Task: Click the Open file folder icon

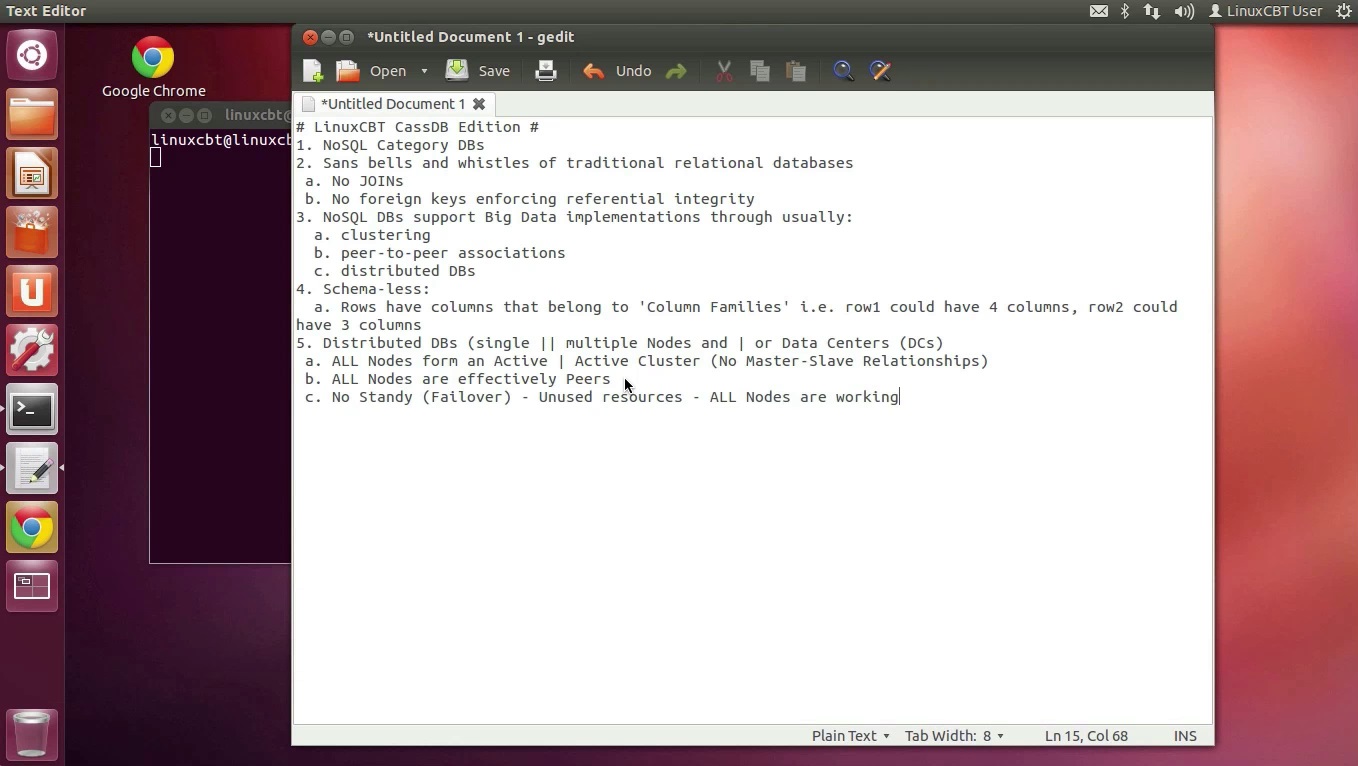Action: click(x=347, y=71)
